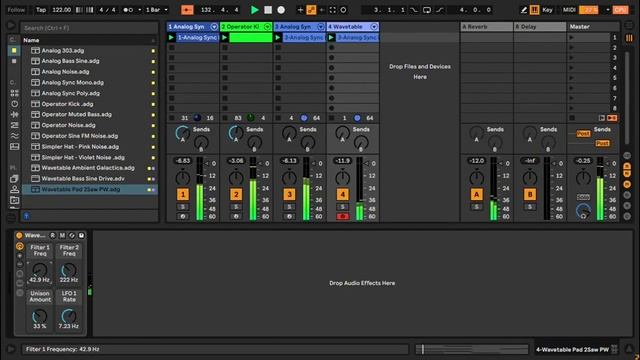This screenshot has height=360, width=640.
Task: Select Wavetable Bass Sine Drive.adv preset
Action: tap(83, 179)
